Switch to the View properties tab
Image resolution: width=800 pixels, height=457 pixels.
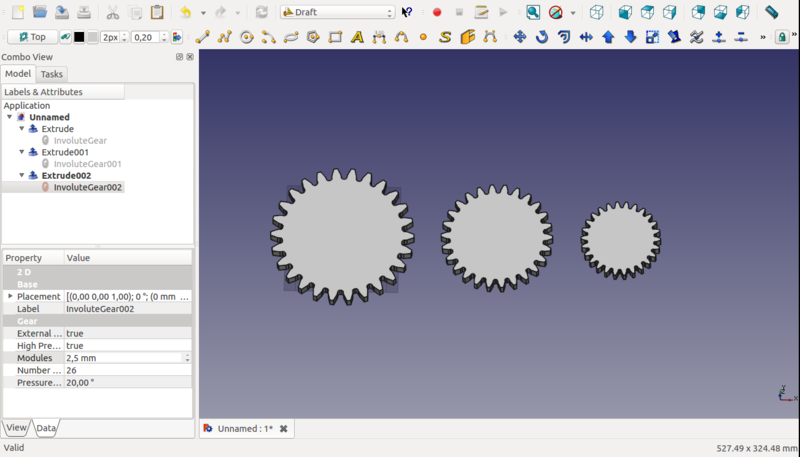[17, 427]
